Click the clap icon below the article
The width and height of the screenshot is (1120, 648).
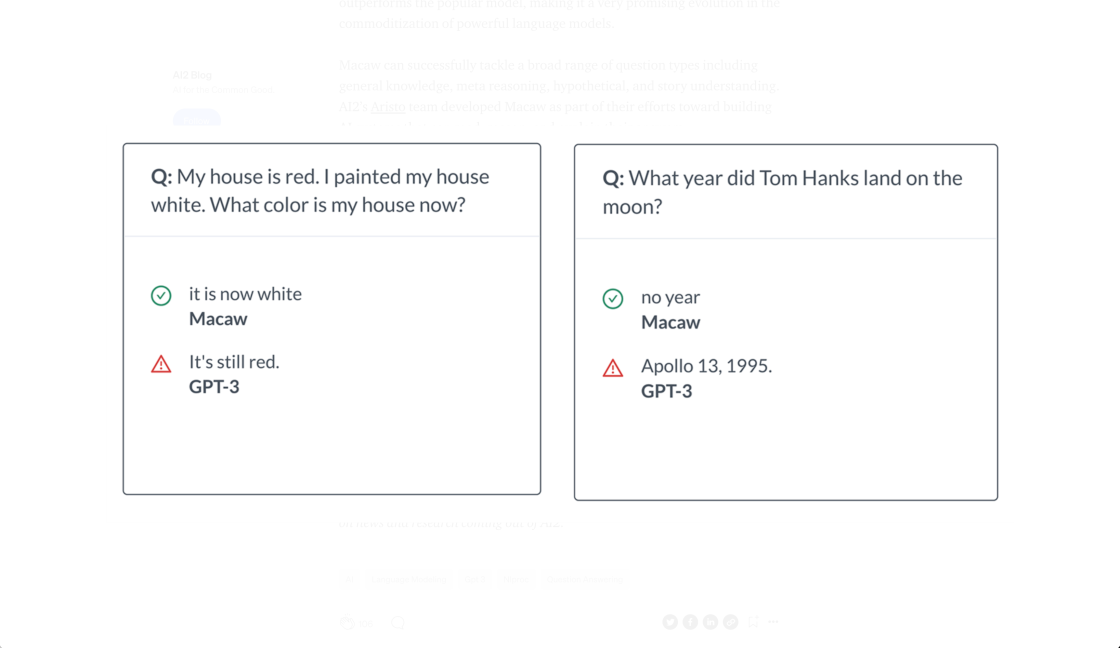pos(347,622)
